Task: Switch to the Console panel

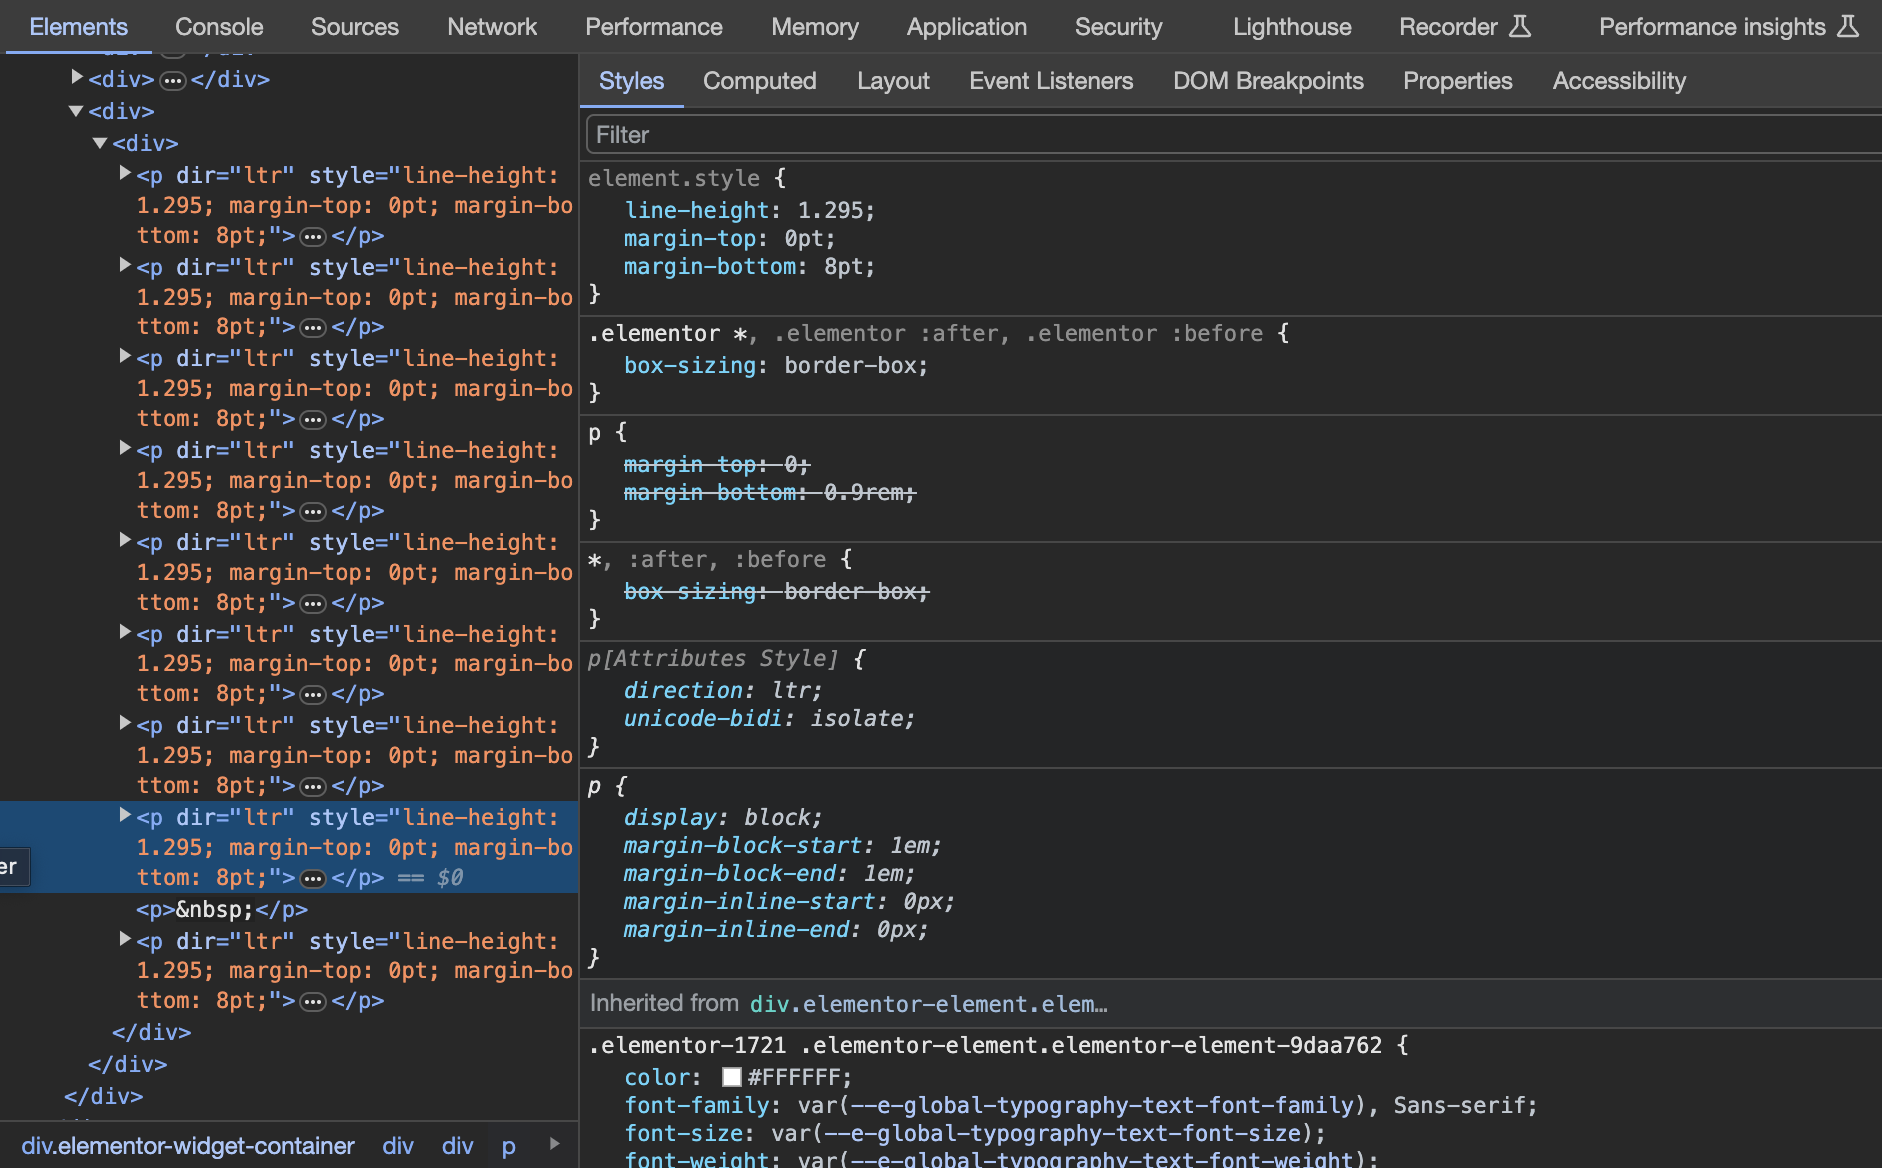Action: pos(219,27)
